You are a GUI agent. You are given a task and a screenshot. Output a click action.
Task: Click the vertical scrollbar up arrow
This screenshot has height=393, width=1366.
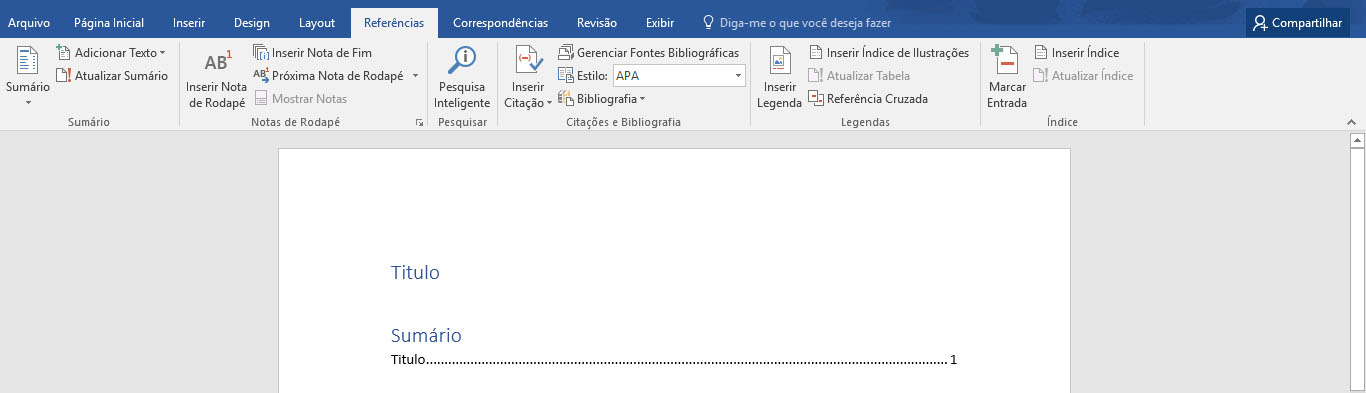click(x=1358, y=141)
